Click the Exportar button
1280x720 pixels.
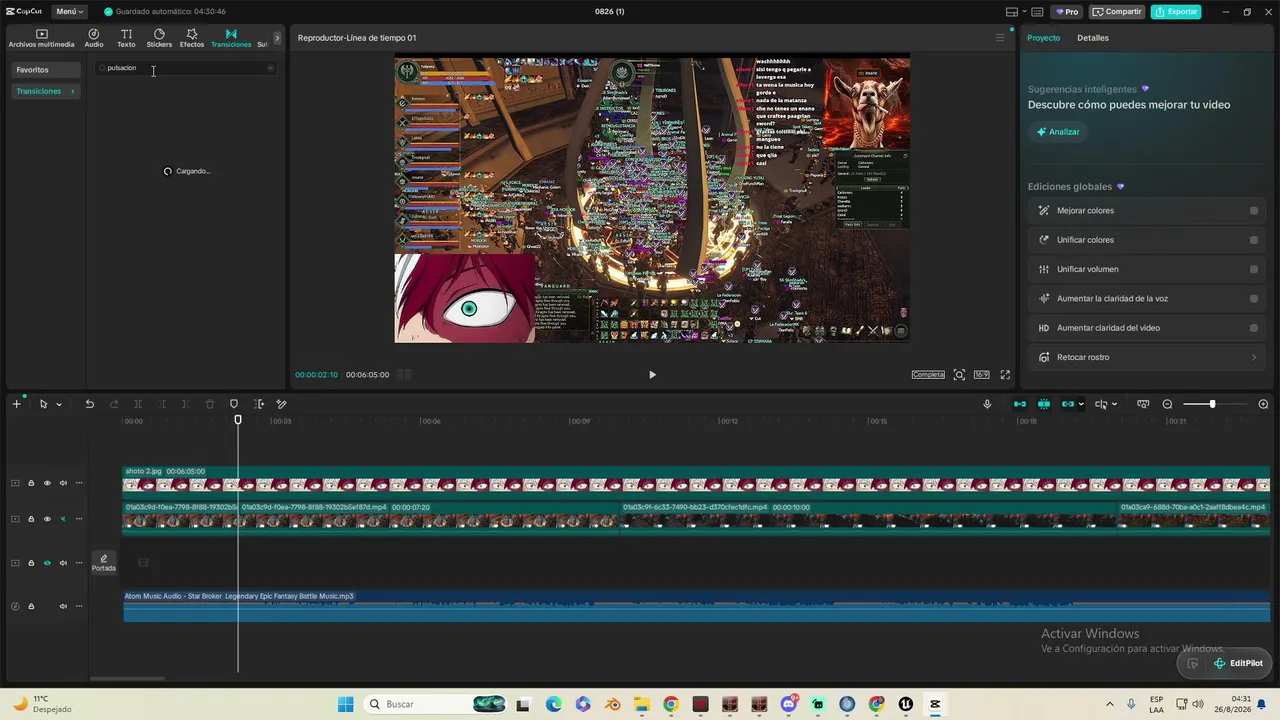click(x=1176, y=12)
